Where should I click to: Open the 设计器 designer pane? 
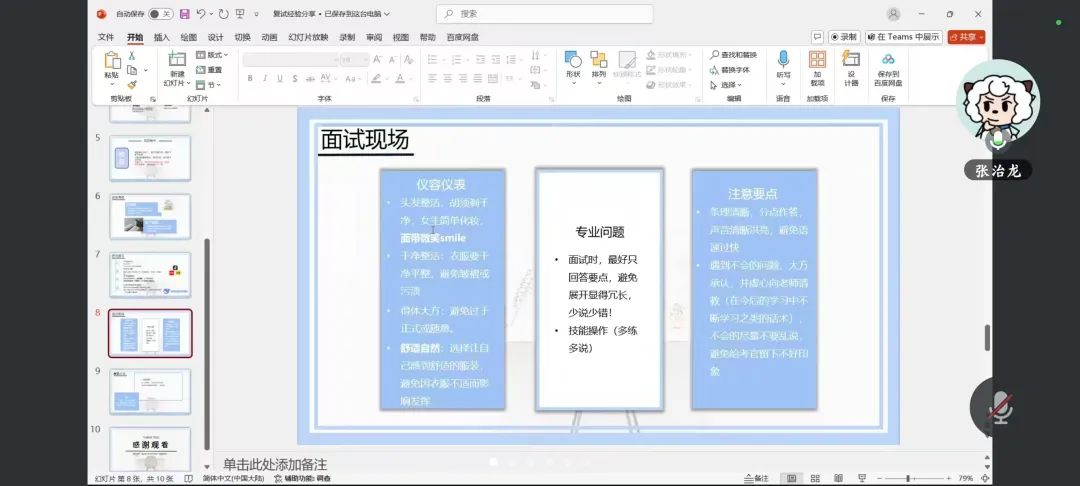pyautogui.click(x=851, y=66)
